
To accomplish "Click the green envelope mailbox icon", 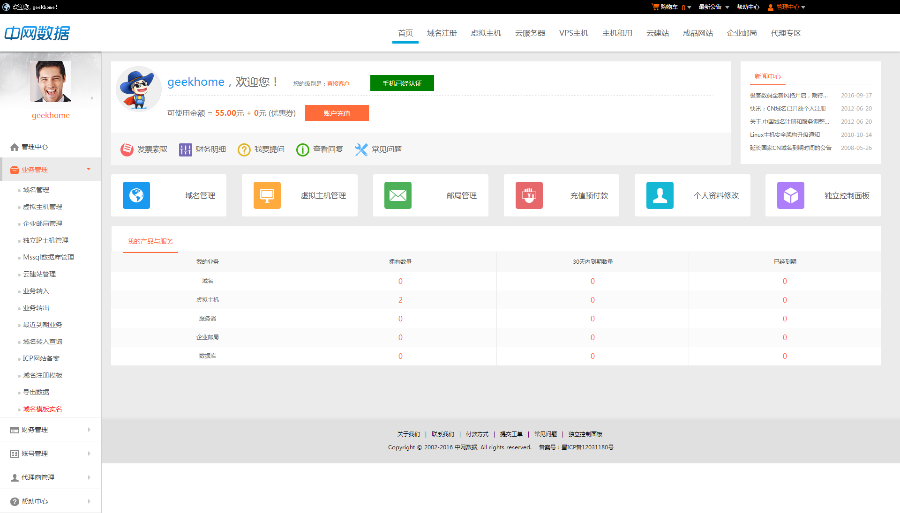I will [397, 195].
